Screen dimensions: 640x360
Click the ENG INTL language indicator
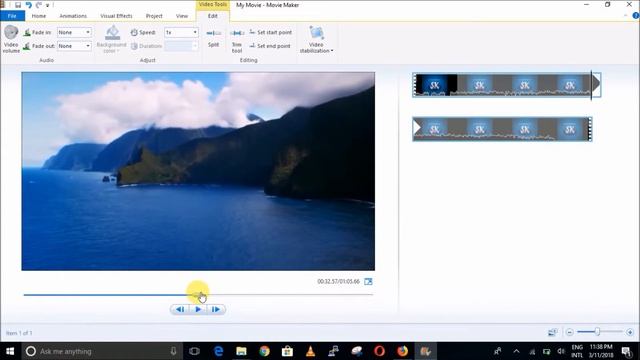[x=577, y=351]
